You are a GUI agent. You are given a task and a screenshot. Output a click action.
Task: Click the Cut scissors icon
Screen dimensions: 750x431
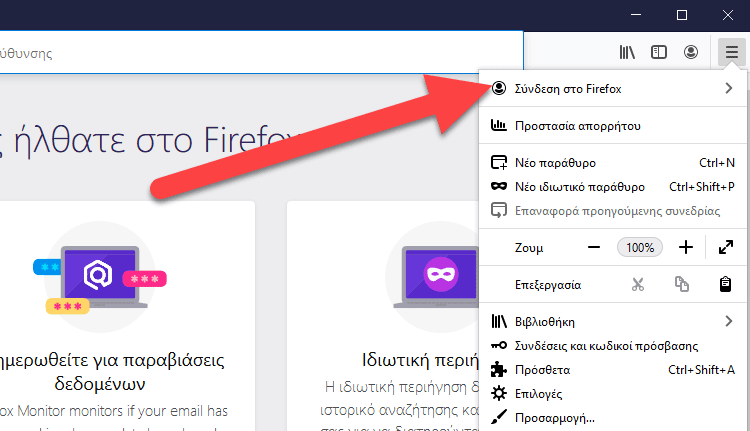pos(638,285)
